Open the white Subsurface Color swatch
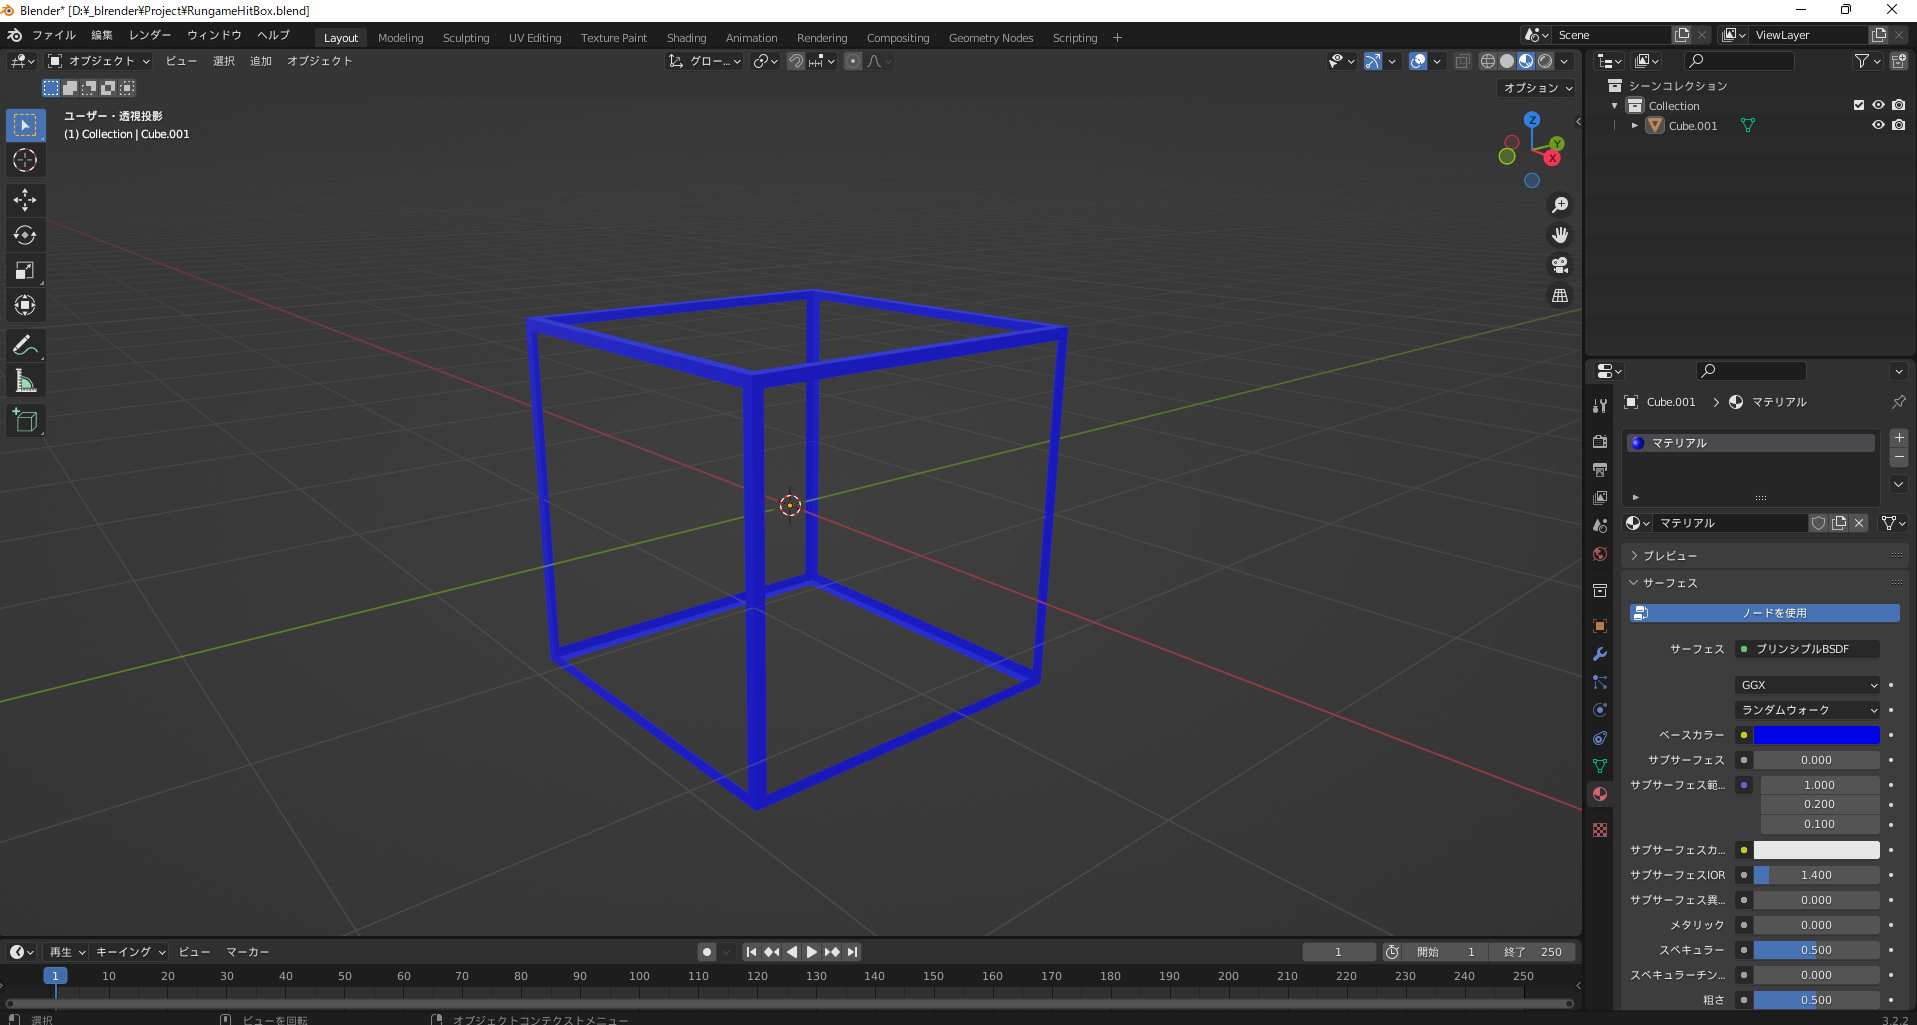Viewport: 1917px width, 1025px height. [1816, 850]
